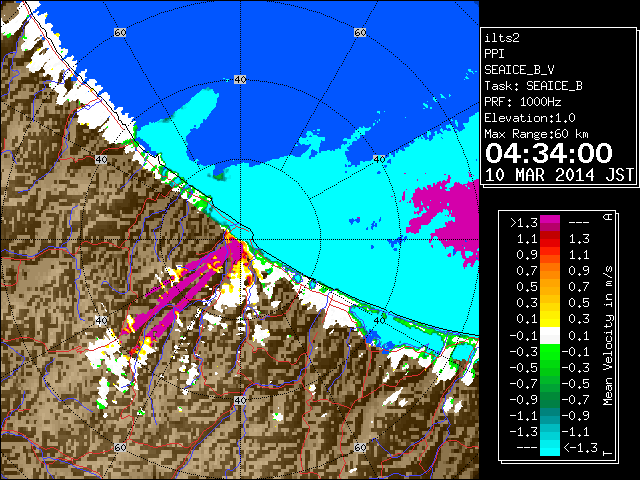Click the vertical 'Mean Velocity in m/s' label
640x480 pixels.
[x=608, y=335]
